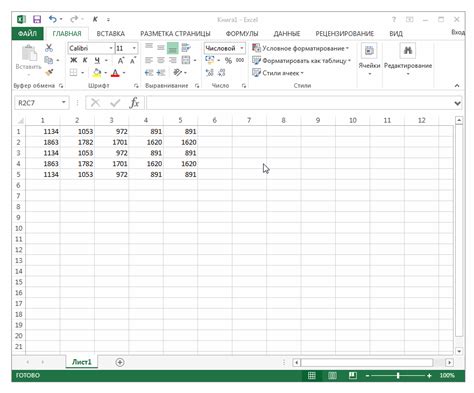The image size is (474, 393).
Task: Switch to Page Layout view icon
Action: [332, 376]
